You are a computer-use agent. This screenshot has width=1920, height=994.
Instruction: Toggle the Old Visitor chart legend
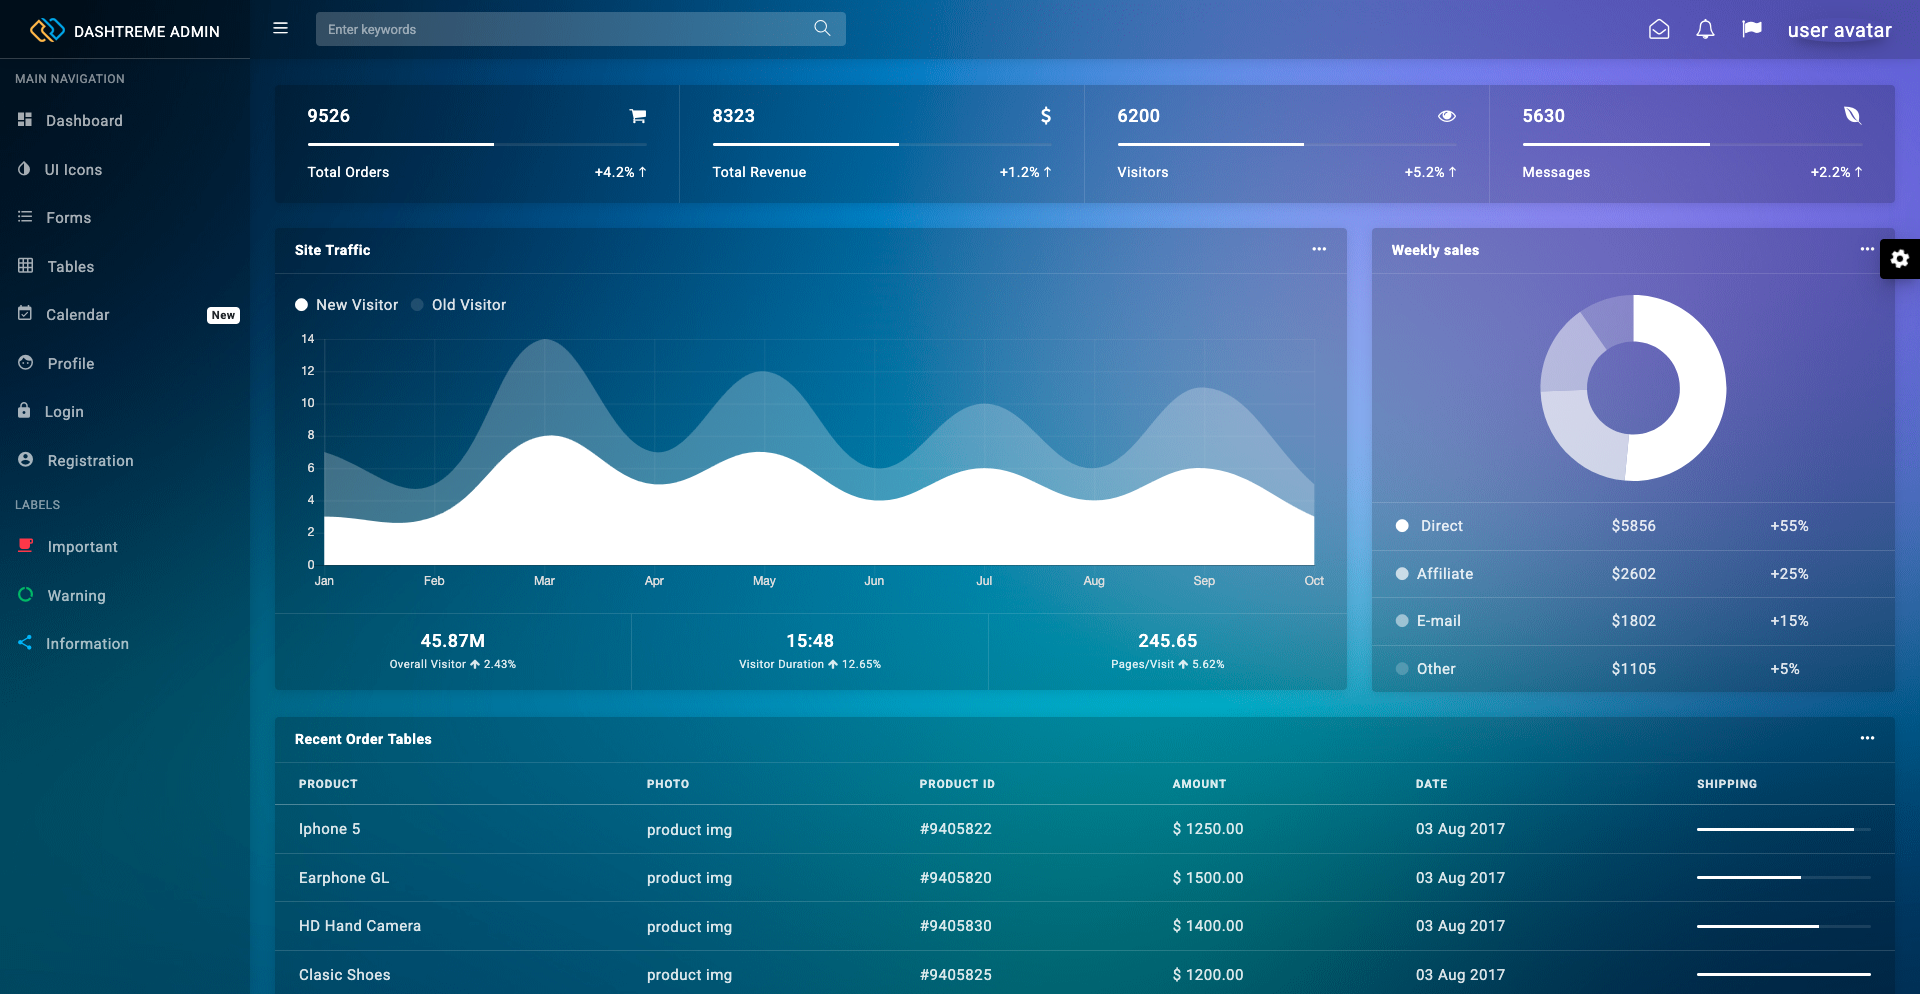459,305
